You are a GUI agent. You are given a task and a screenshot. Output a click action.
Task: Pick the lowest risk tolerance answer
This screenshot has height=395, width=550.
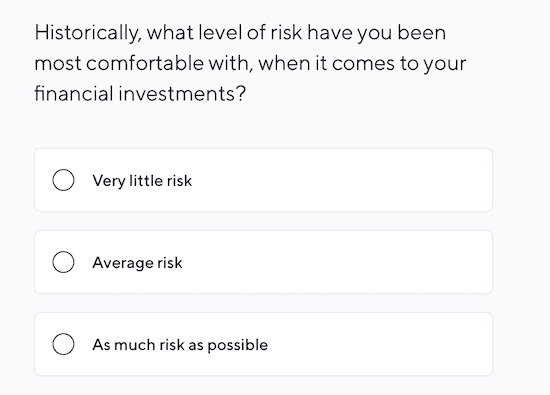click(x=263, y=180)
